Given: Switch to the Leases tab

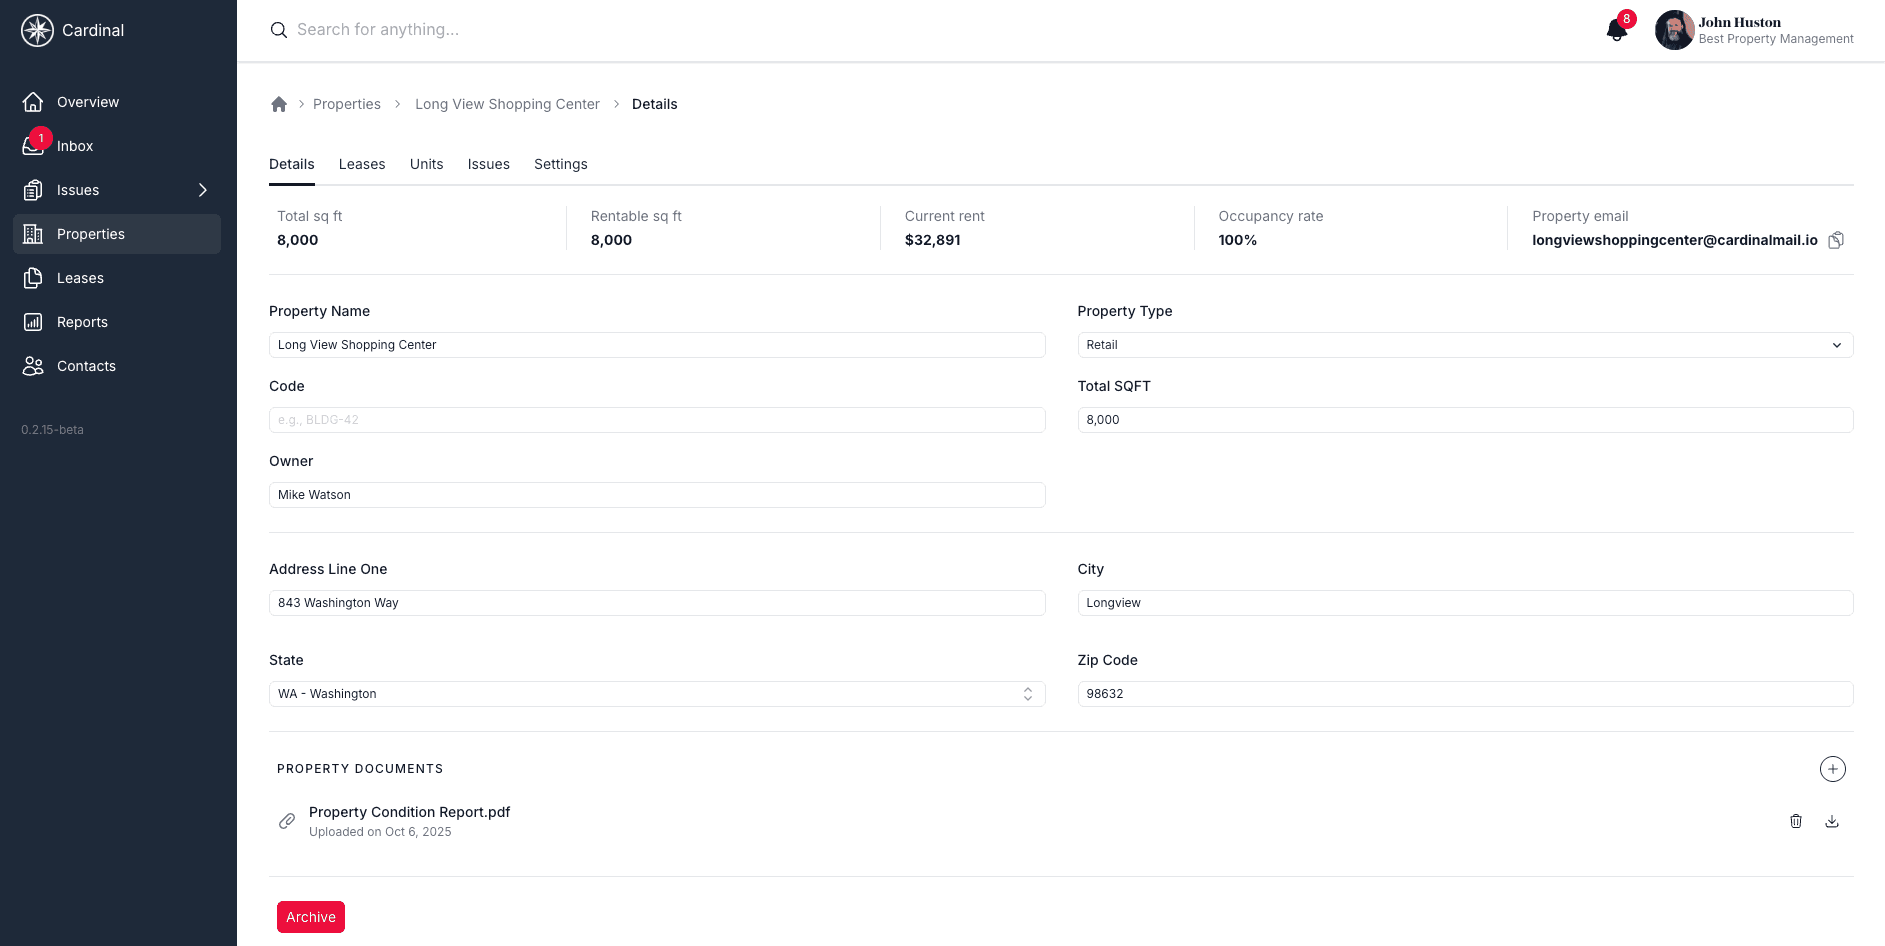Looking at the screenshot, I should coord(362,164).
